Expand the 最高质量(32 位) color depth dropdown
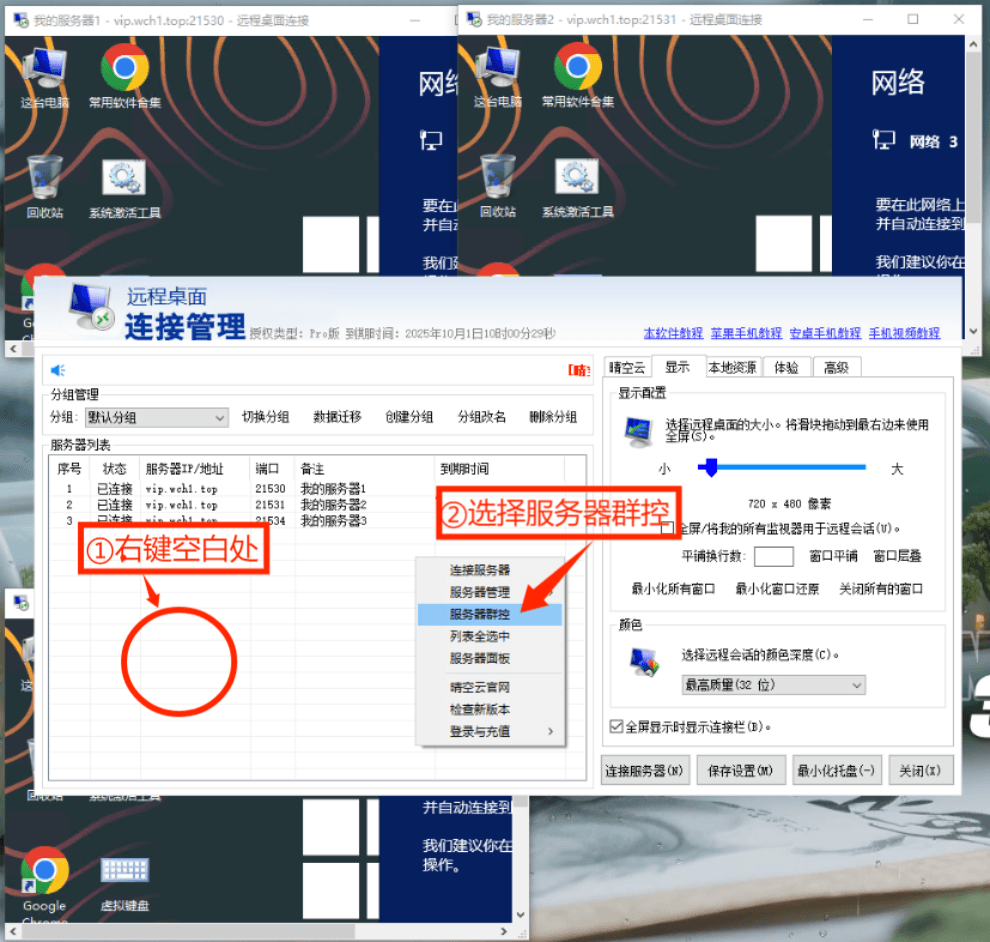 [773, 685]
